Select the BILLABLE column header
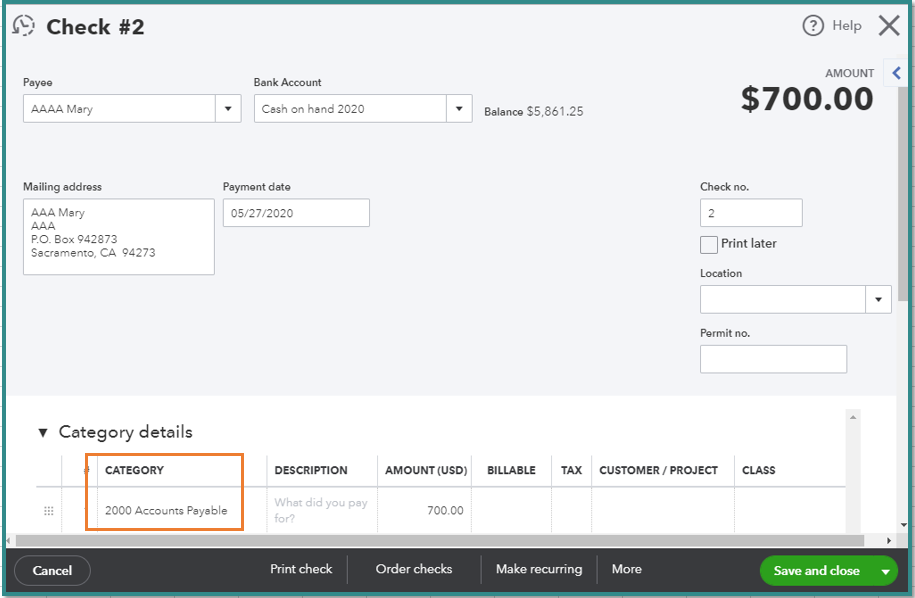This screenshot has height=598, width=915. point(511,470)
